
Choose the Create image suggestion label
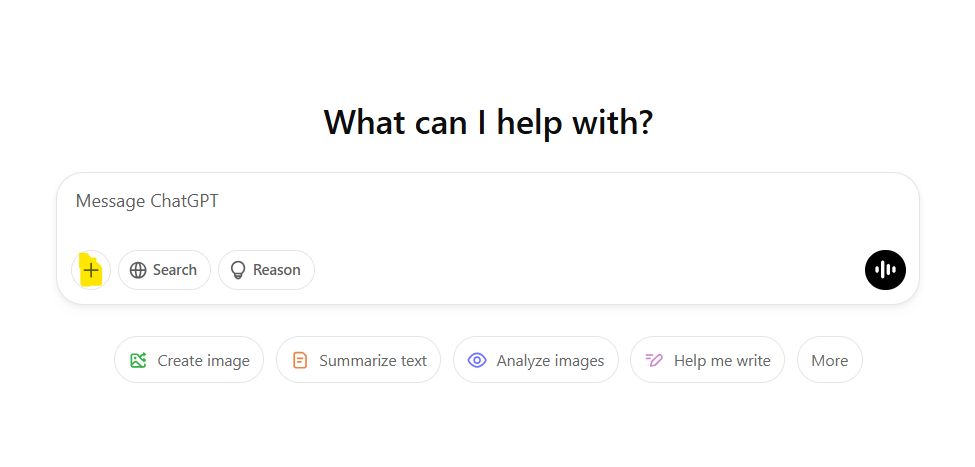[x=203, y=360]
